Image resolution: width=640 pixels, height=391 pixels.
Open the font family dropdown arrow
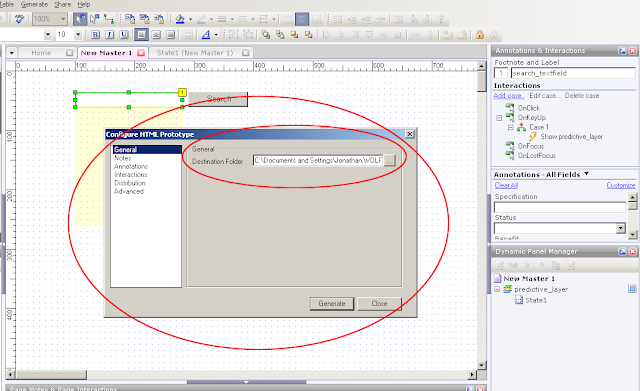tap(48, 35)
